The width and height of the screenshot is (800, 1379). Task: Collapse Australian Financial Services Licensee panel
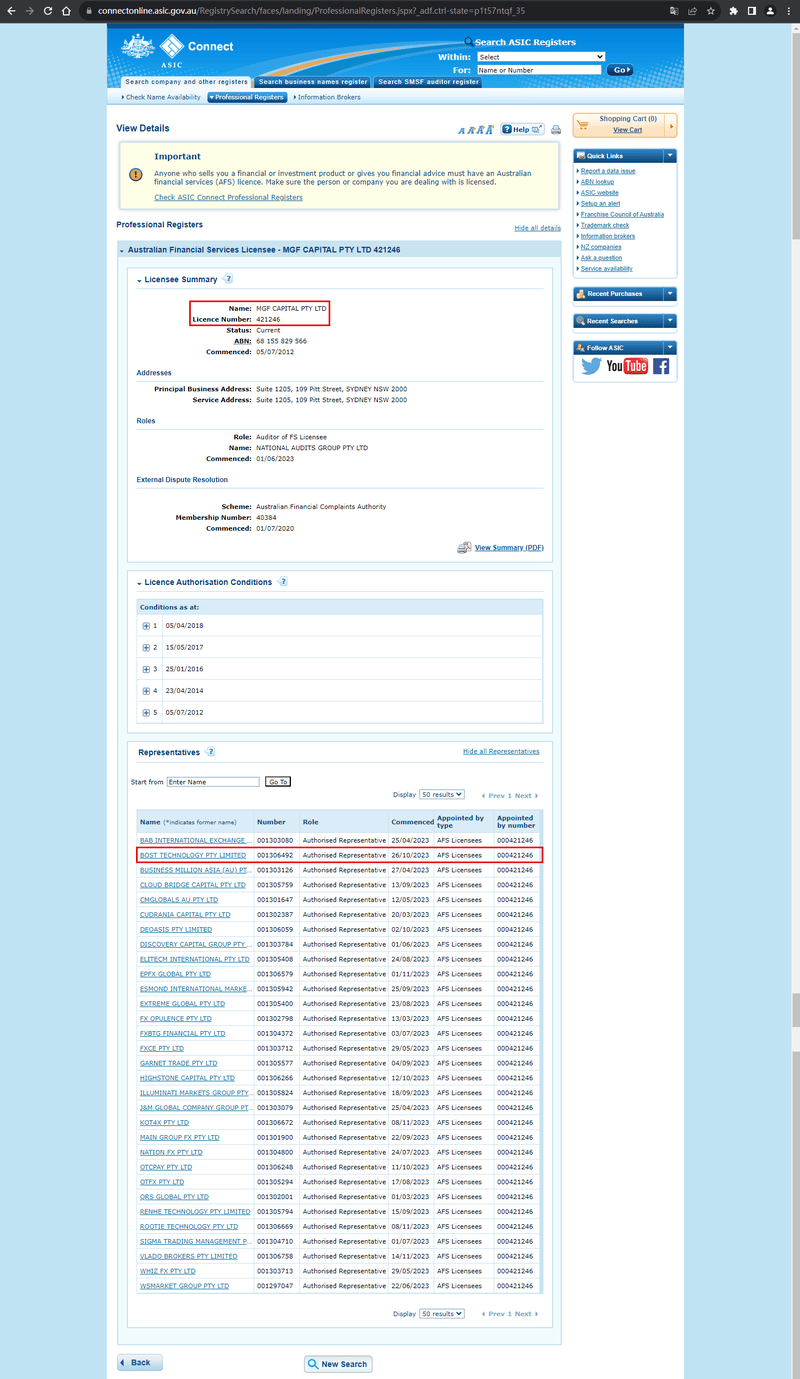pyautogui.click(x=122, y=249)
